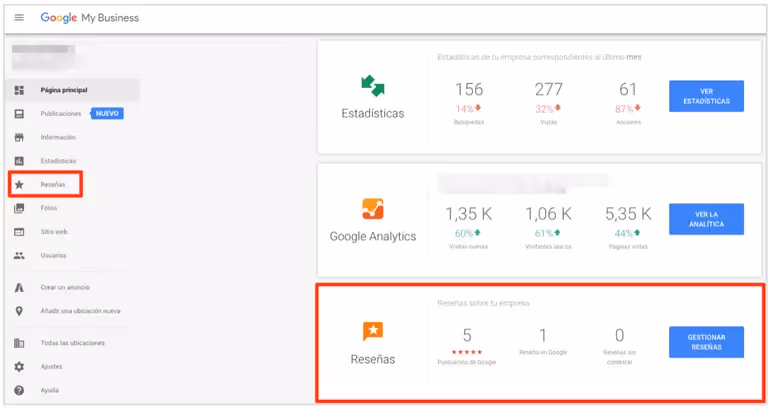This screenshot has height=408, width=770.
Task: Click the Todas las ubicaciones building icon
Action: click(x=19, y=343)
